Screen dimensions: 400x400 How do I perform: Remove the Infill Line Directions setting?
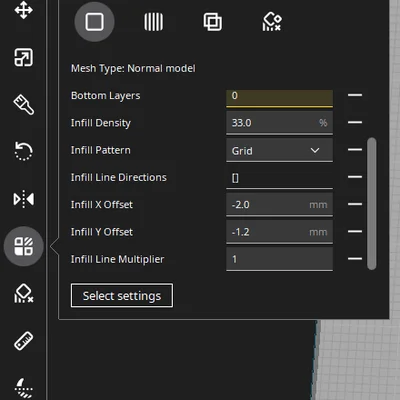(355, 177)
